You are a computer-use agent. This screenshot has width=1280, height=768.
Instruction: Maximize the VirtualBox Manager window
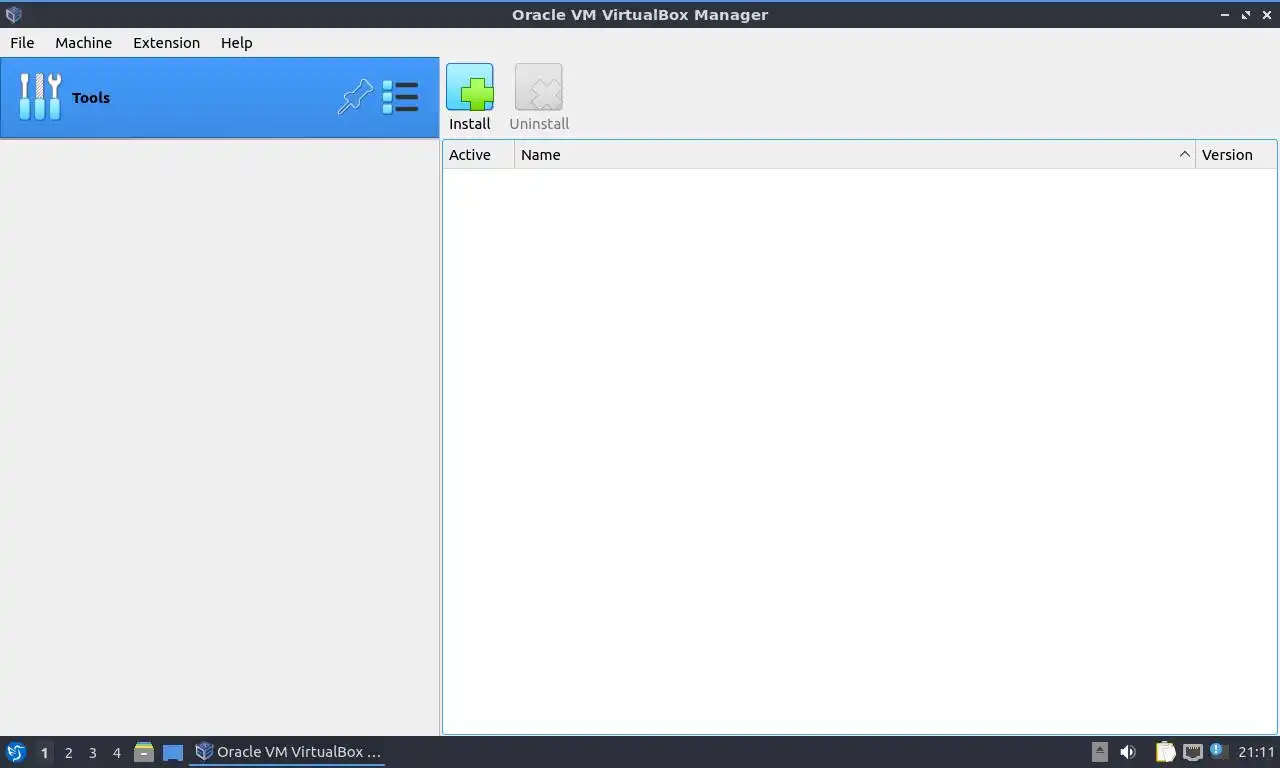[x=1246, y=15]
